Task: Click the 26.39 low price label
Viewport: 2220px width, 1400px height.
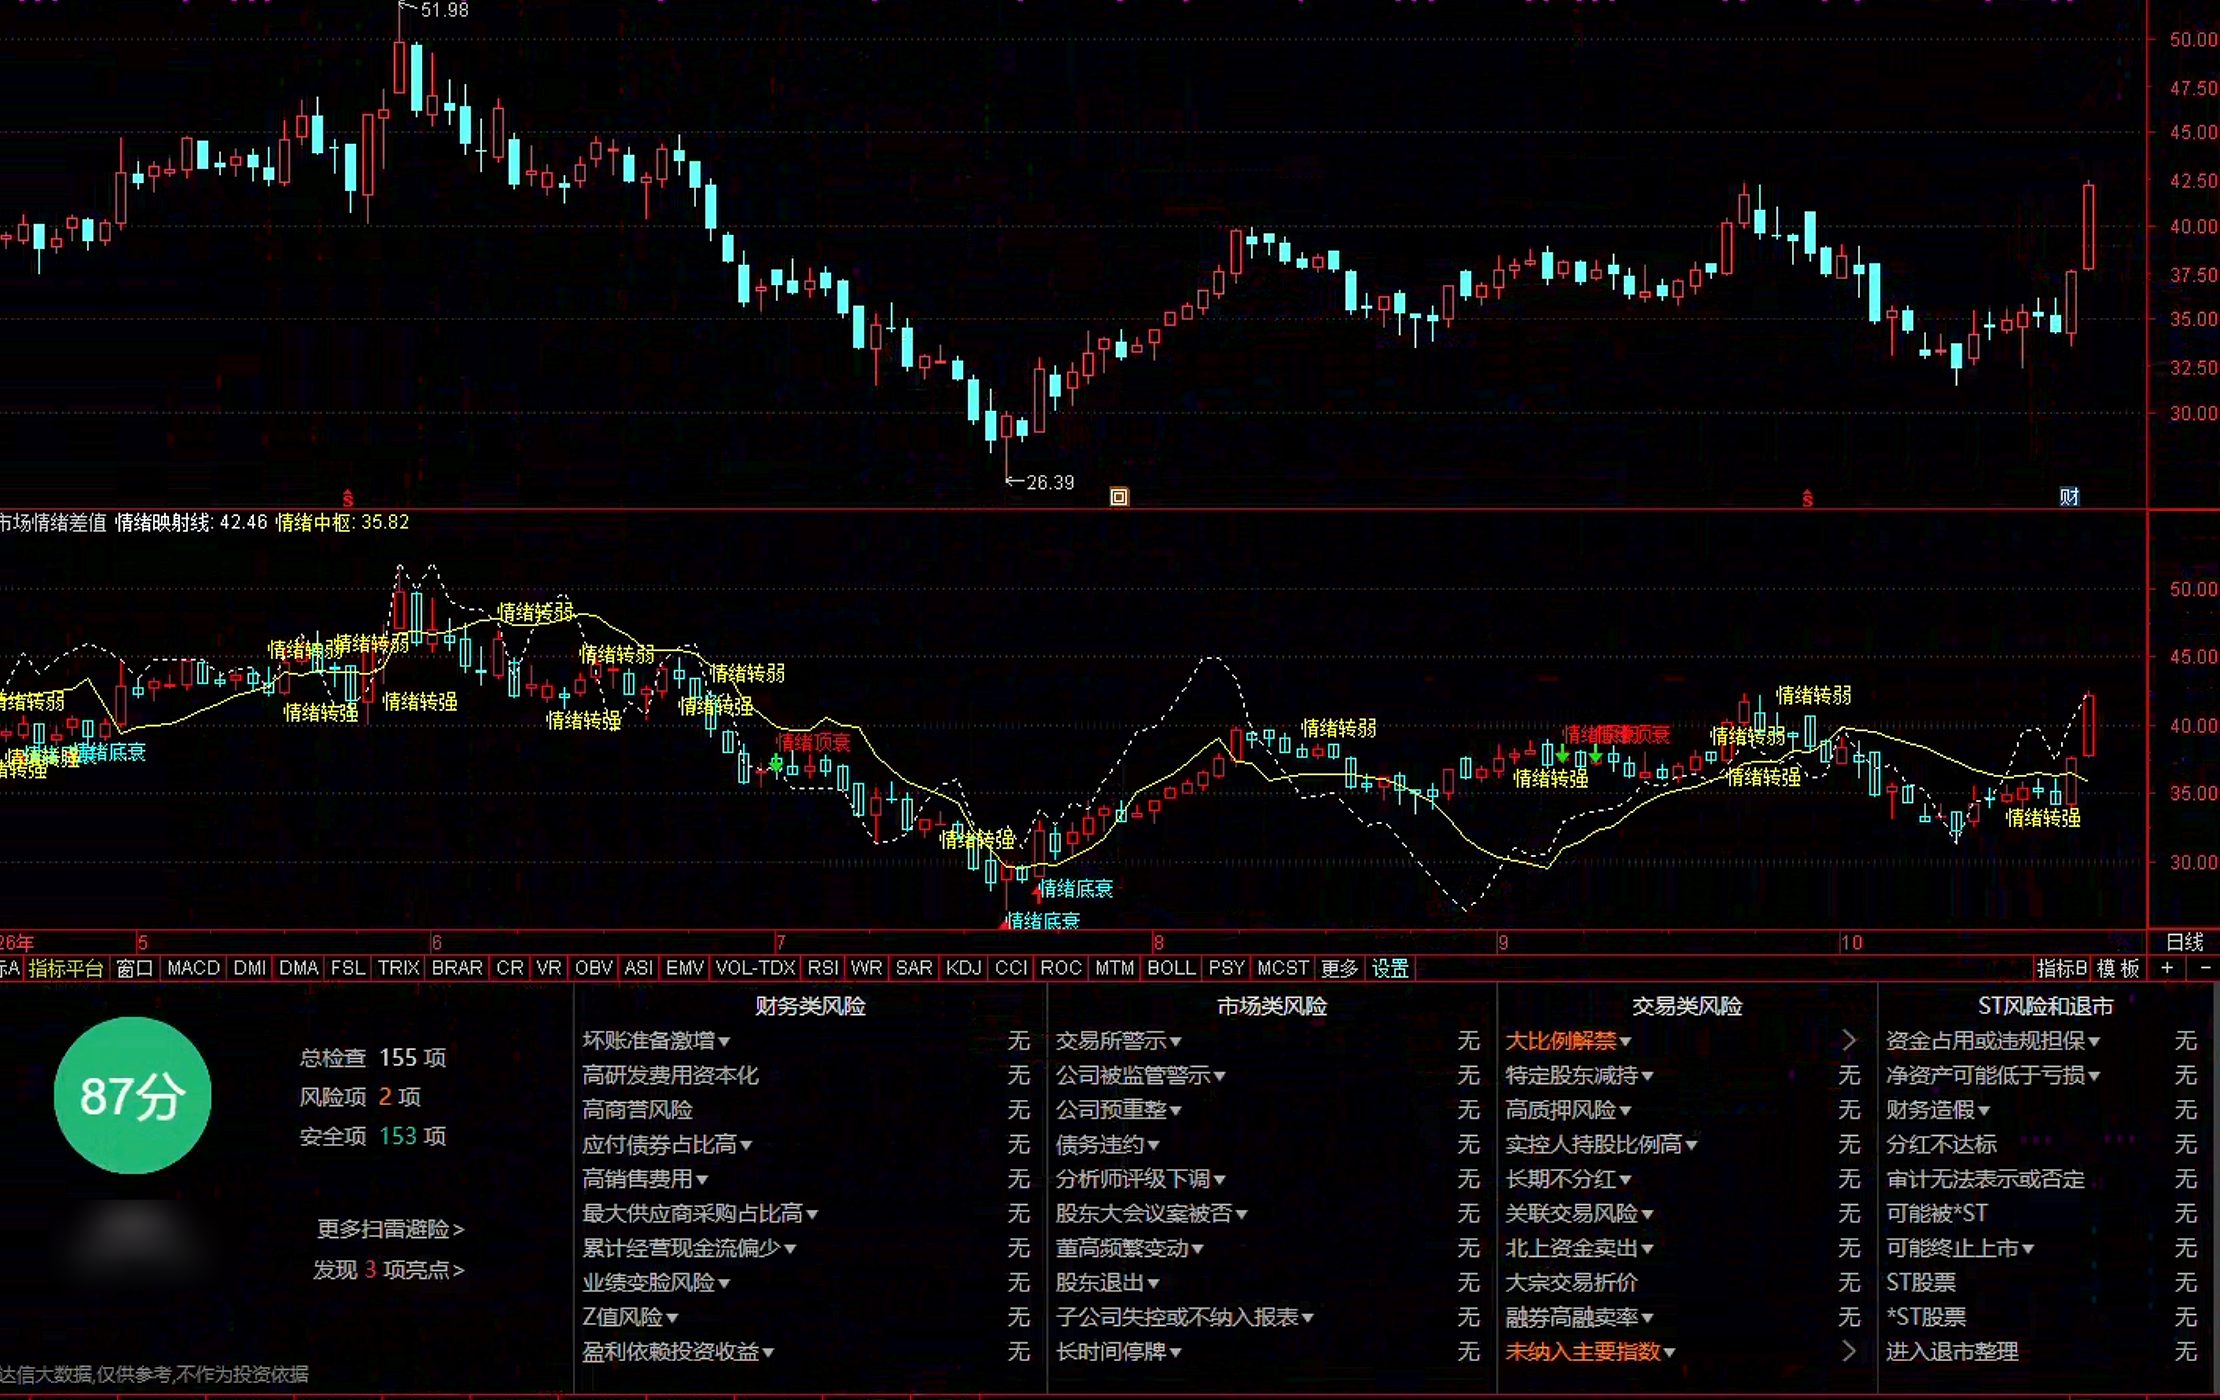Action: coord(1050,483)
